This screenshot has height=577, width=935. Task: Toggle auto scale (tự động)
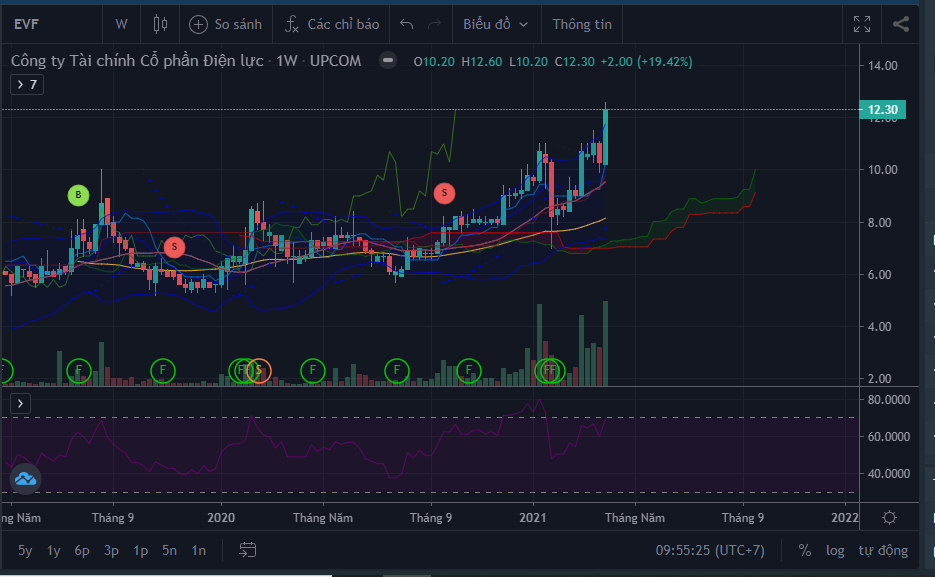[883, 550]
